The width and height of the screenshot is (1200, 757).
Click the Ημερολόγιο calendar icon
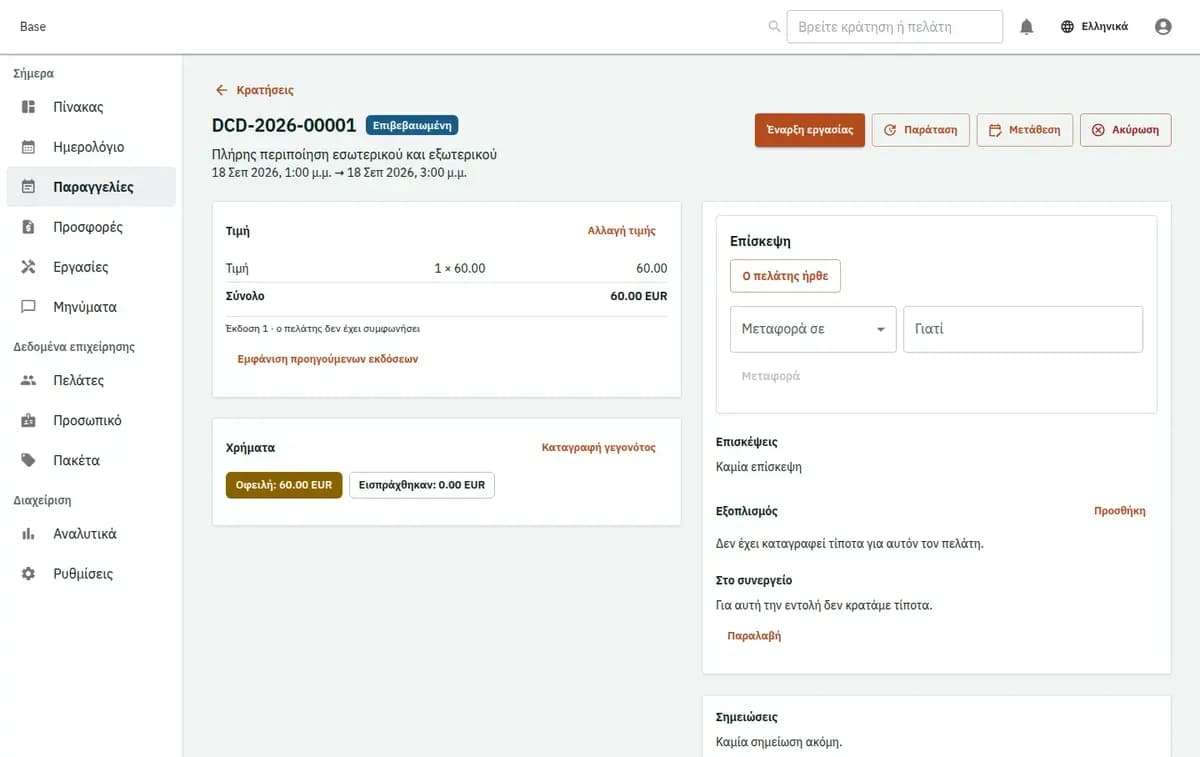[29, 147]
